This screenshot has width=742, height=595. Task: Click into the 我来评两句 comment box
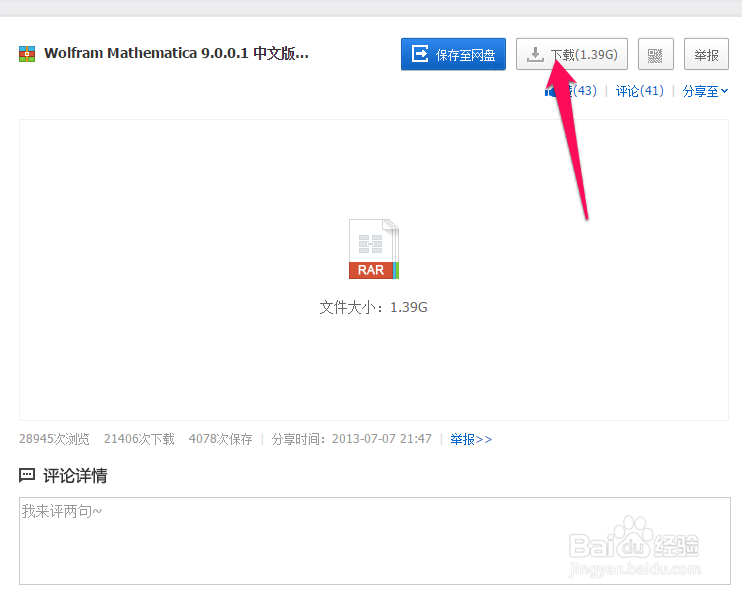pos(375,541)
